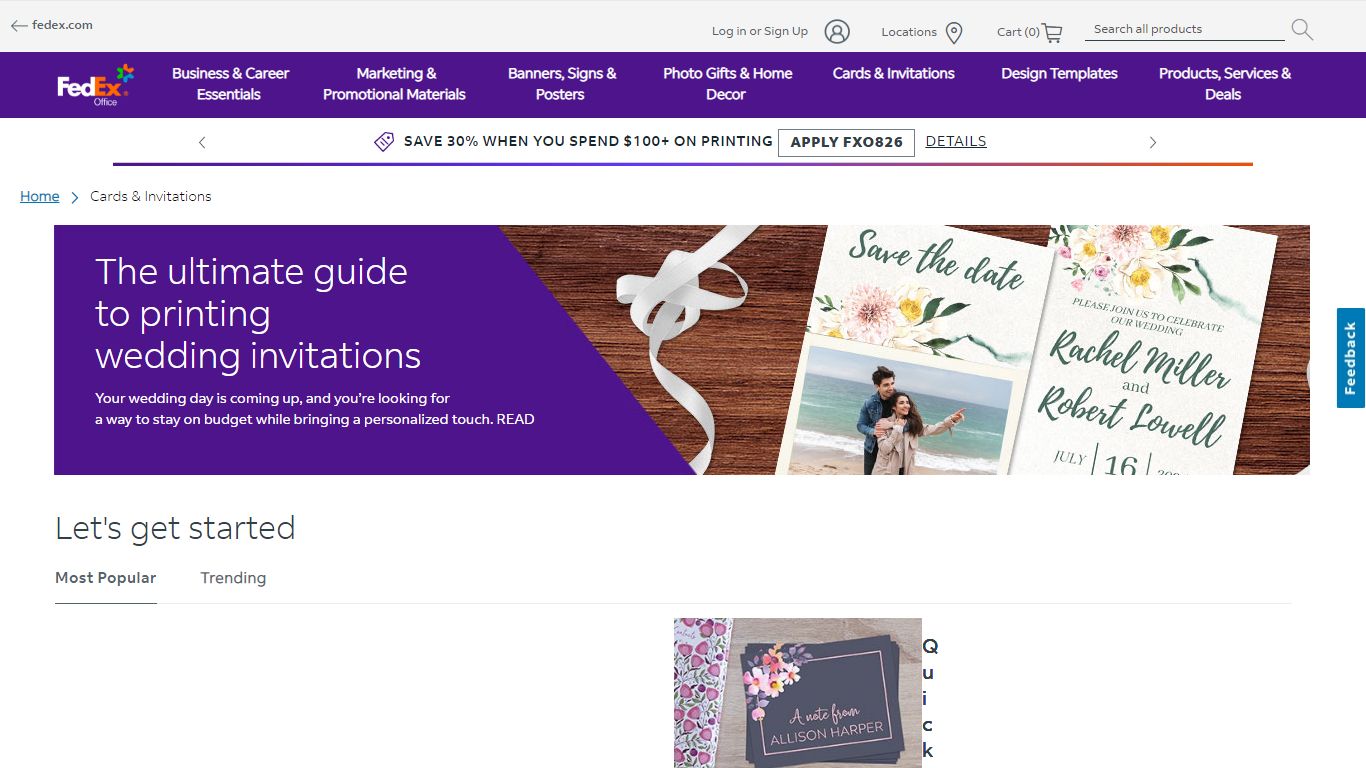Click the wedding invitations guide banner

[x=682, y=350]
